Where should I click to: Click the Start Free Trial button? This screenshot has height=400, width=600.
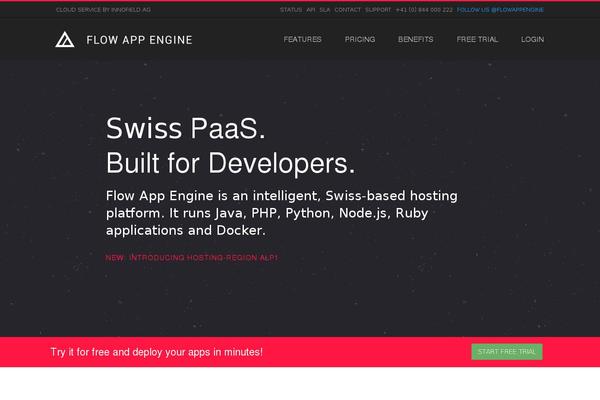[x=507, y=351]
